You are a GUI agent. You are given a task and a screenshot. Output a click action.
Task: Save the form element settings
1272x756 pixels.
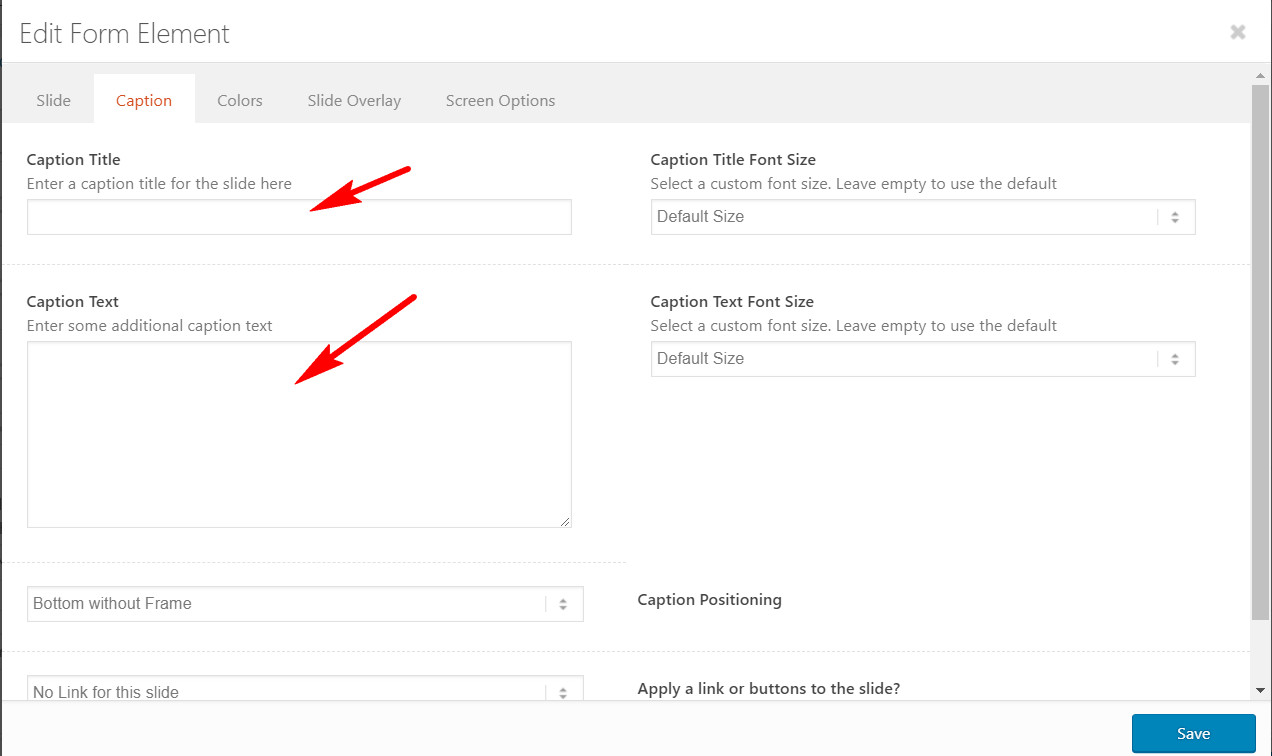point(1193,733)
